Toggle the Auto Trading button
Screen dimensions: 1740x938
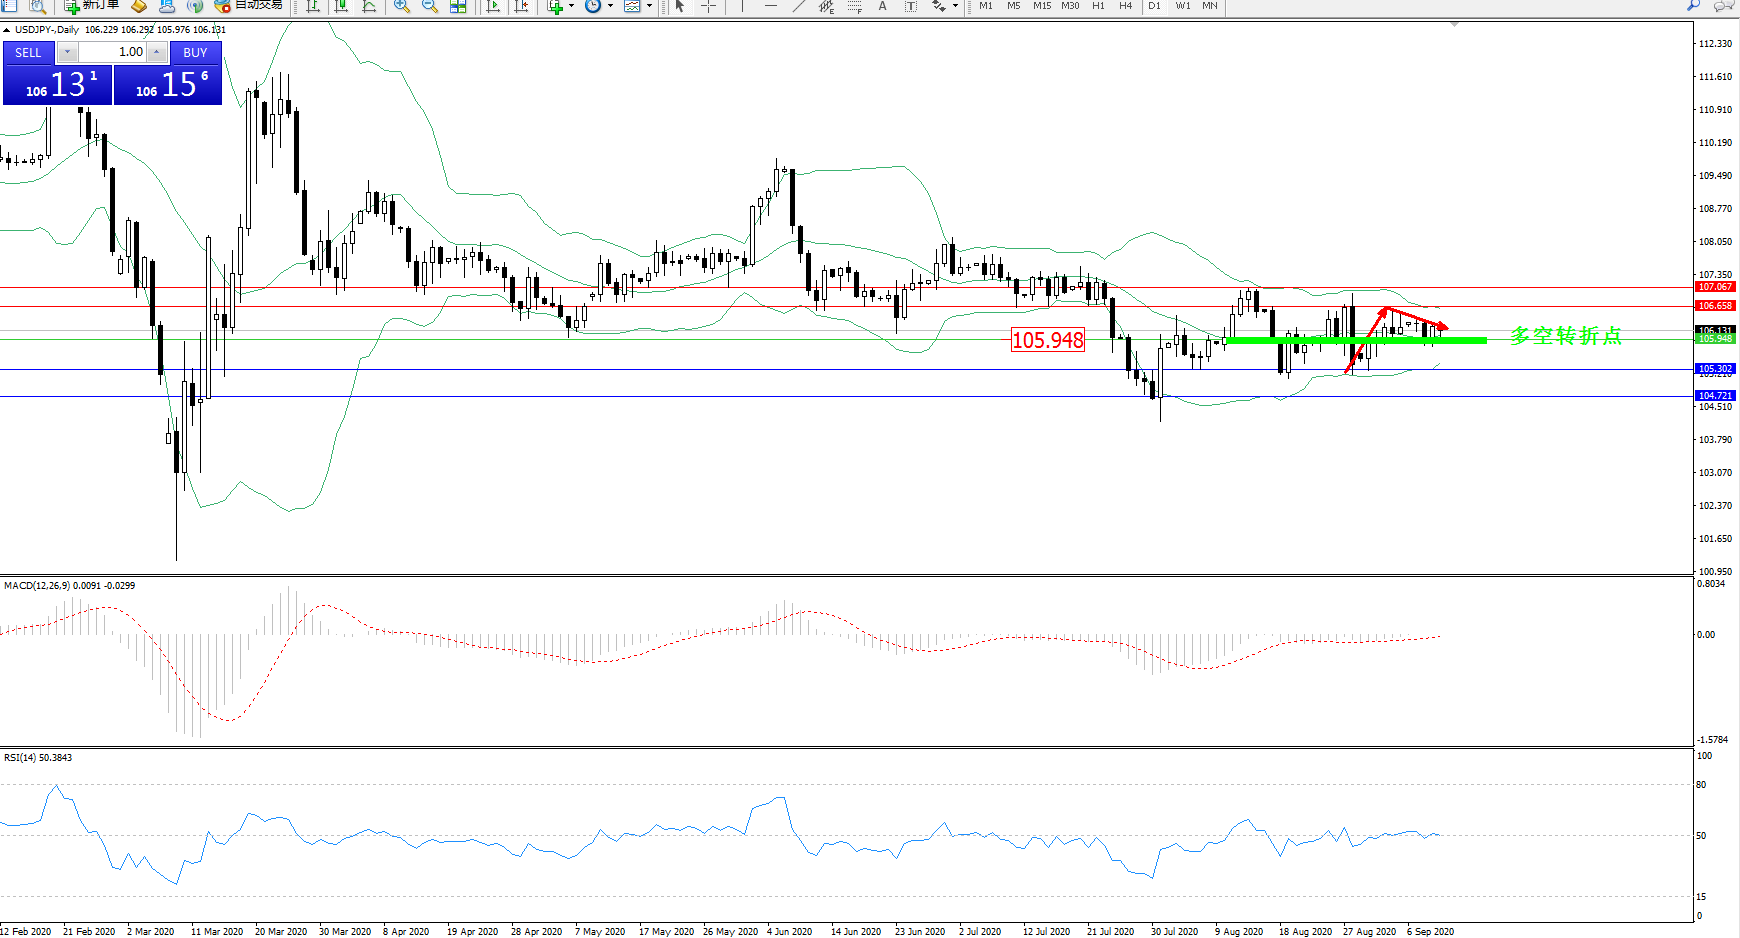(249, 6)
